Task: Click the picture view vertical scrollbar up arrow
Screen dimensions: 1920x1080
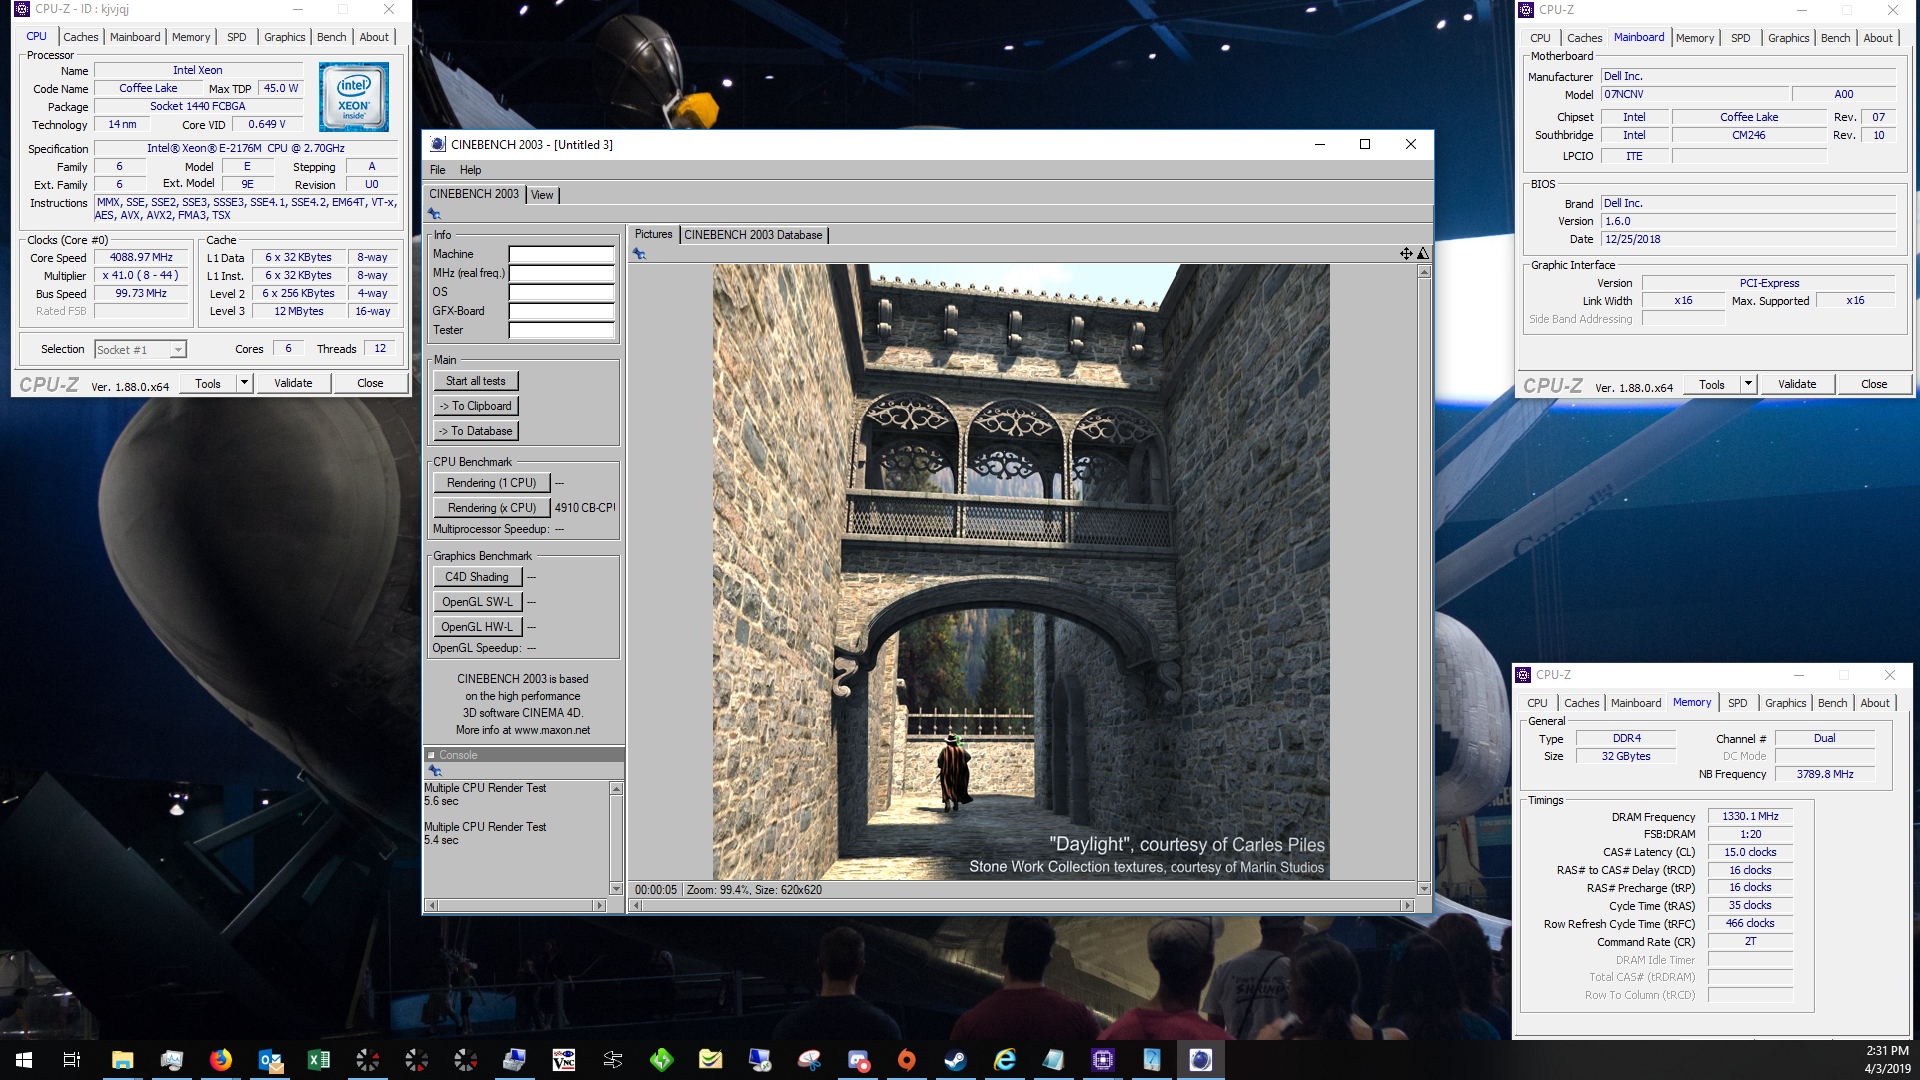Action: click(1424, 272)
